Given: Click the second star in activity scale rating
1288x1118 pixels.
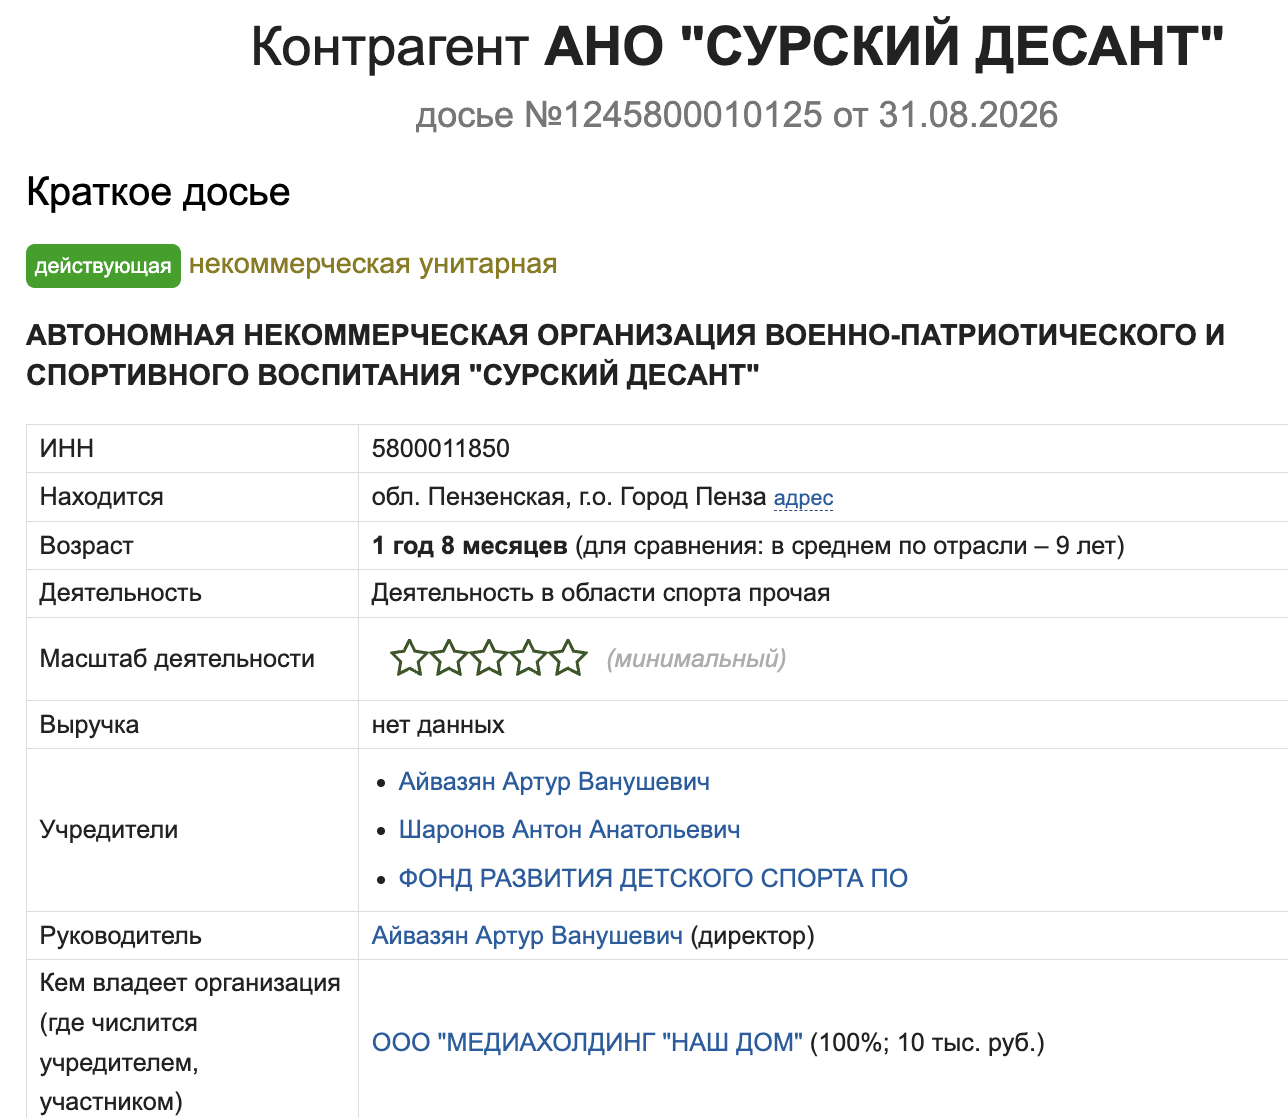Looking at the screenshot, I should pyautogui.click(x=449, y=658).
